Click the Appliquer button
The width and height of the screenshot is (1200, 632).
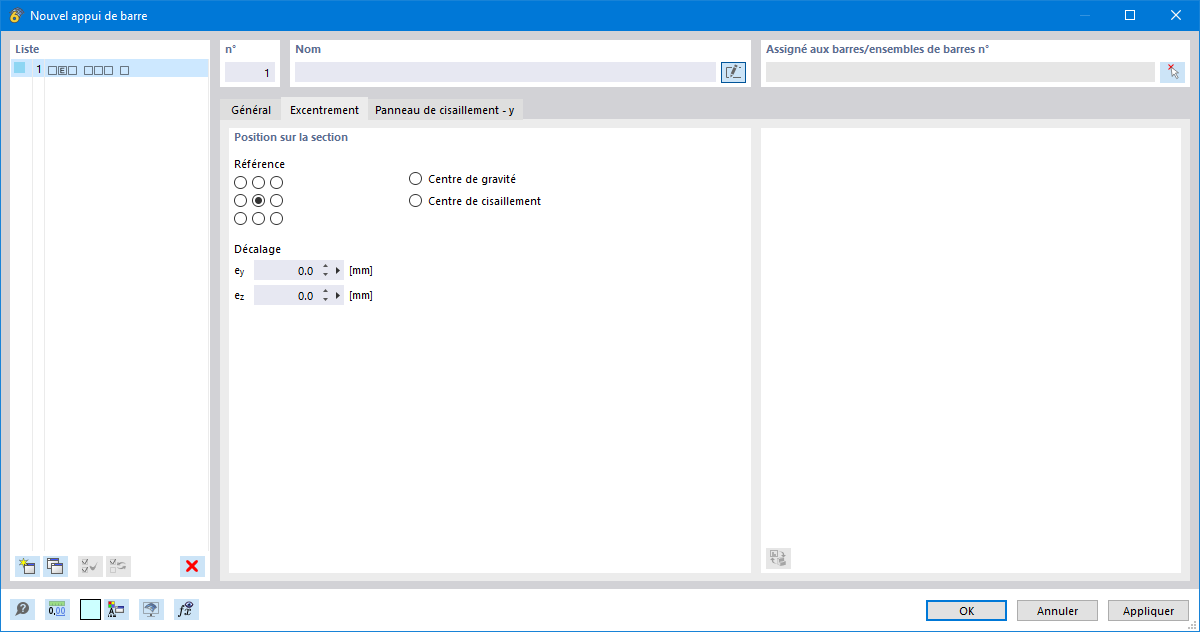point(1148,610)
